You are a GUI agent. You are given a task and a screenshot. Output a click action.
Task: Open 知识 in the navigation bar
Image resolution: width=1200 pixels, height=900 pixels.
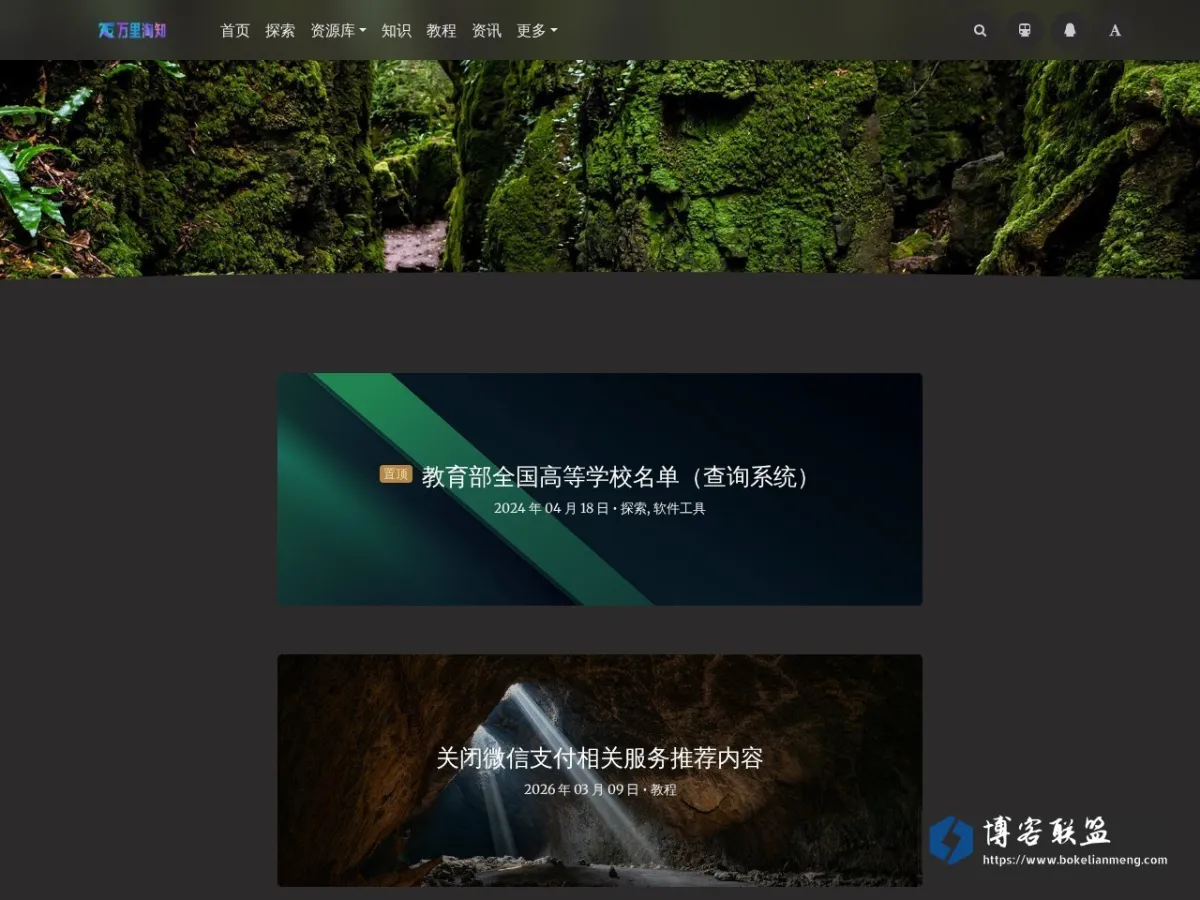[396, 31]
